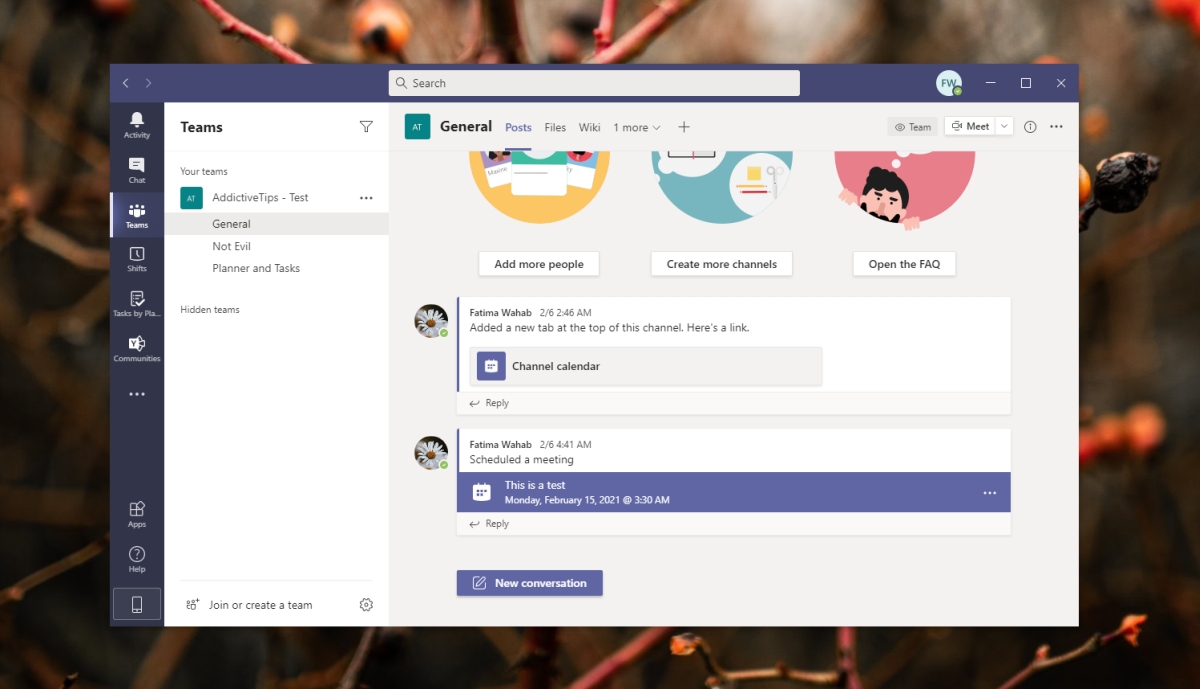Expand the Hidden teams section

(210, 310)
